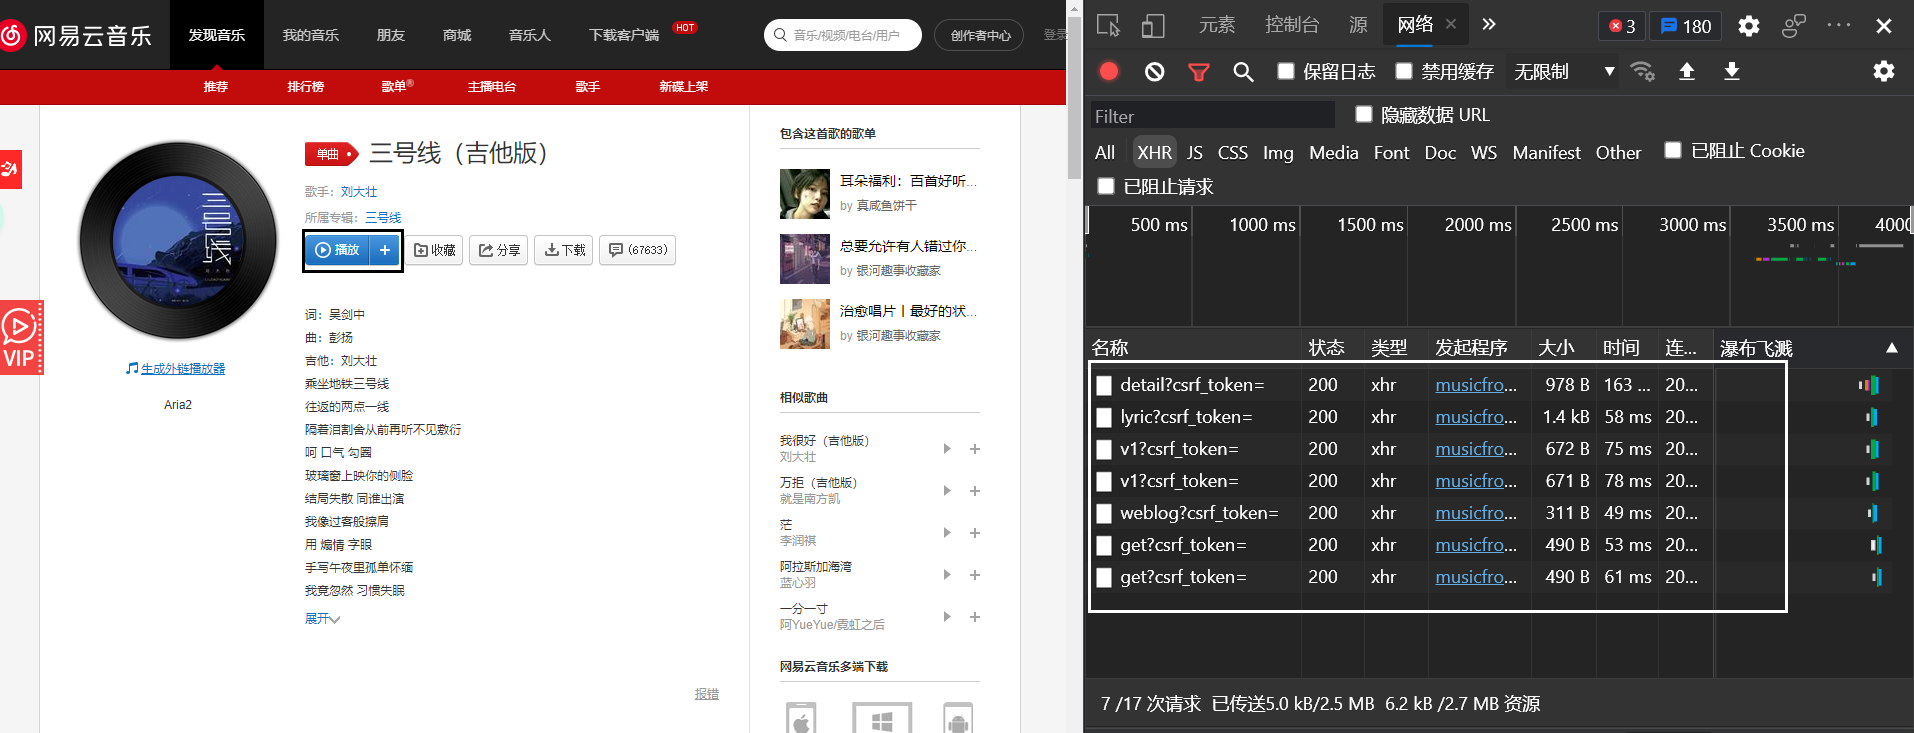Open the DevTools feedback people icon
Viewport: 1914px width, 733px height.
1794,25
